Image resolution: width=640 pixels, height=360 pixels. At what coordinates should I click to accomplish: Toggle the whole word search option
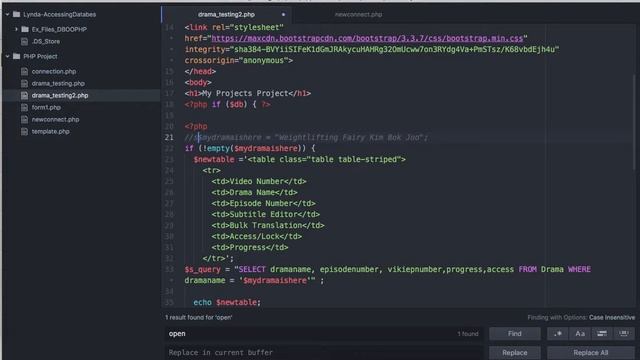(624, 333)
